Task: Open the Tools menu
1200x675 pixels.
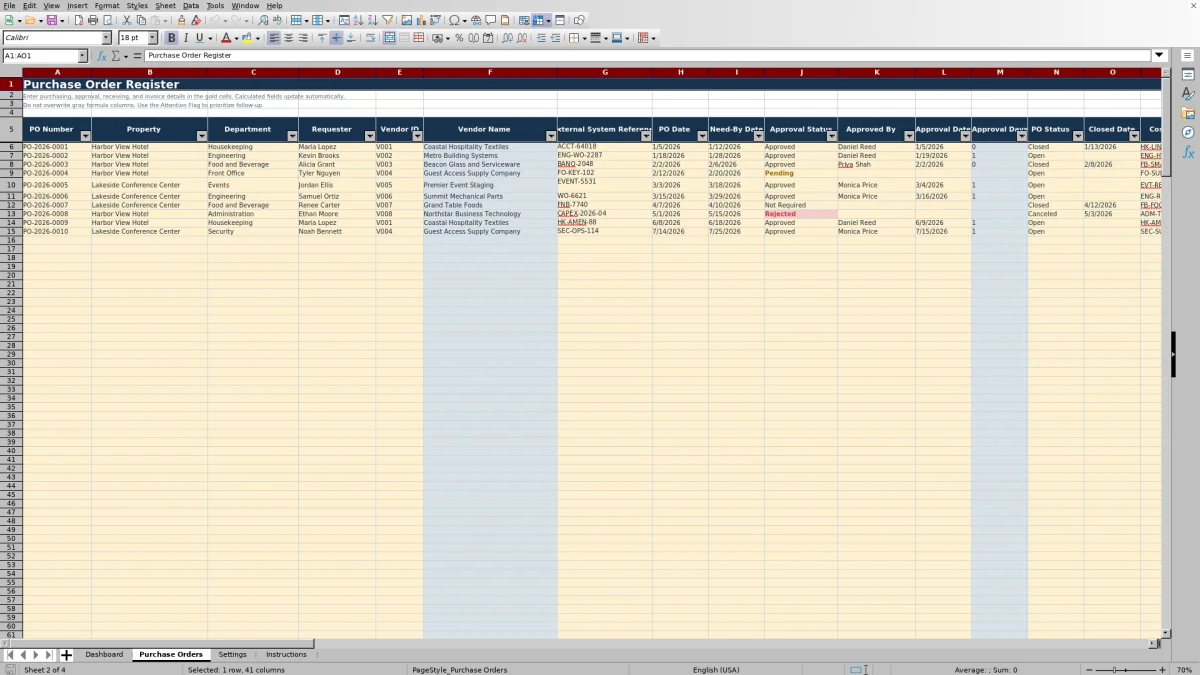Action: [x=215, y=5]
